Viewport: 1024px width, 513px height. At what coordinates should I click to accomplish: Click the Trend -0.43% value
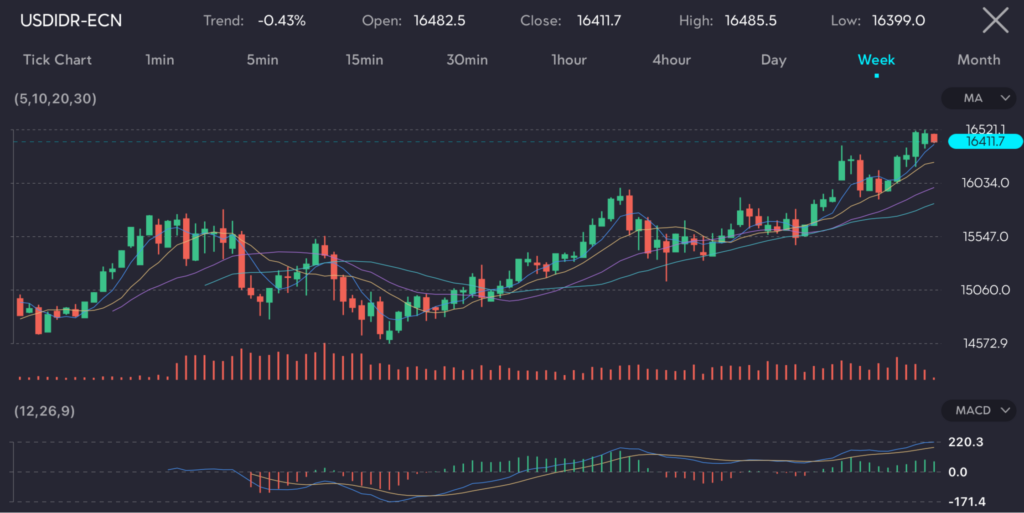pyautogui.click(x=281, y=20)
